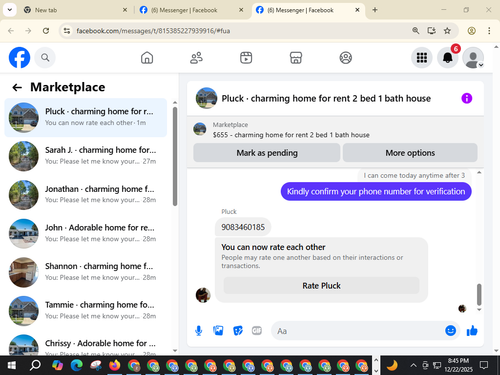Open the Pluck conversation in list
The width and height of the screenshot is (500, 375).
pos(86,117)
